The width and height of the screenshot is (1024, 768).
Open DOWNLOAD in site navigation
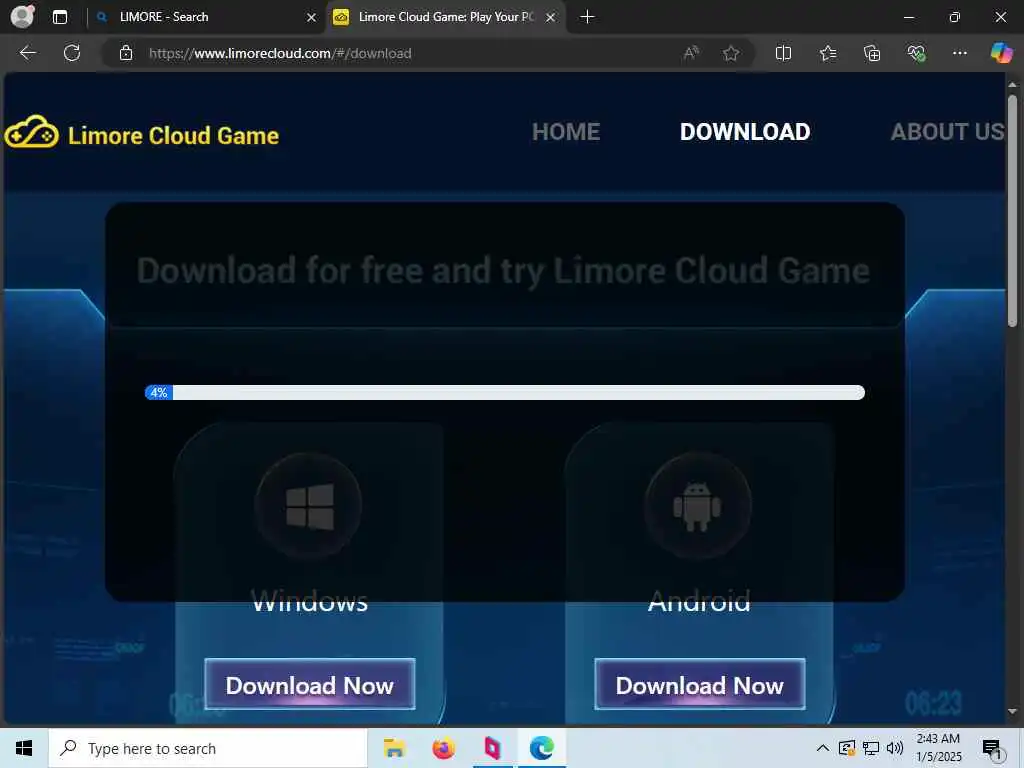click(x=744, y=132)
